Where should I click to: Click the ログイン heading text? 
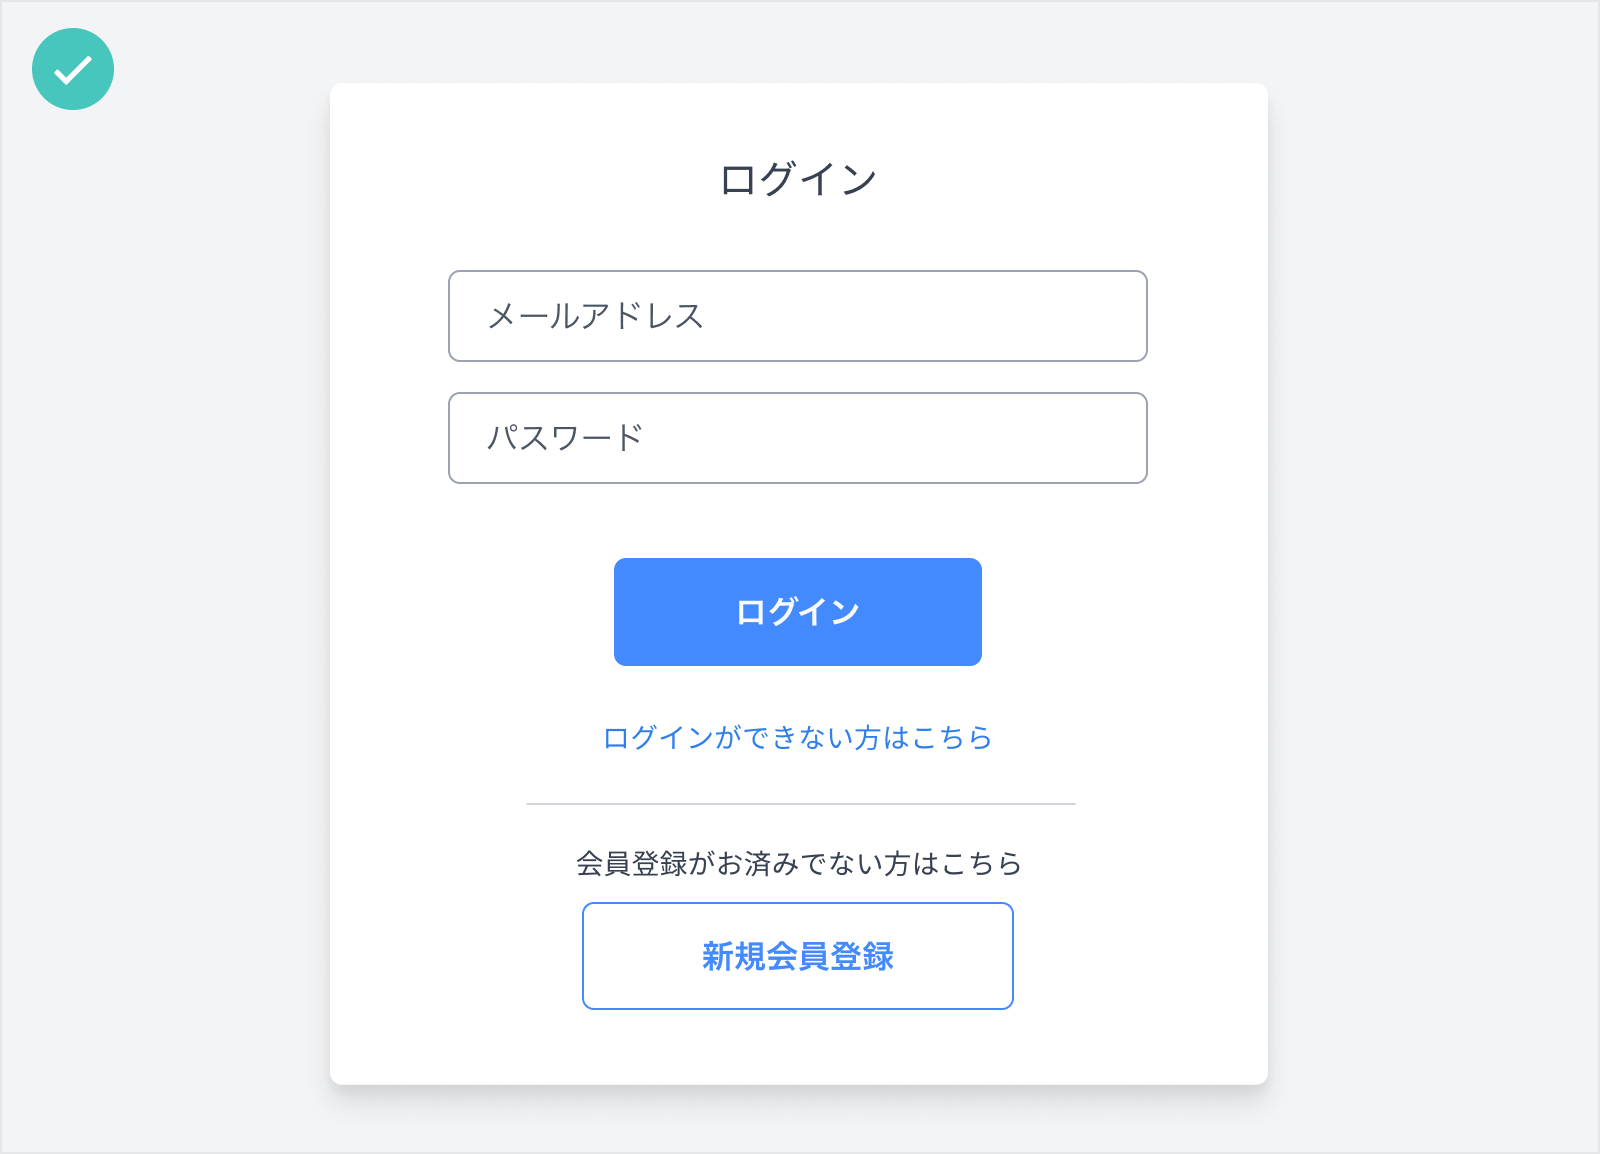tap(797, 177)
